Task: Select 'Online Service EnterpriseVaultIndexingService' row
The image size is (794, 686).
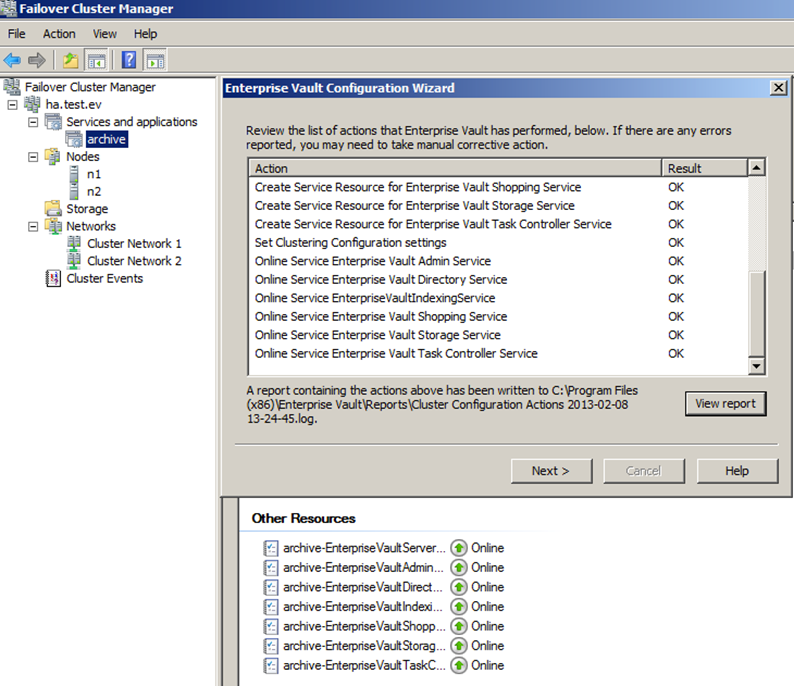Action: (498, 298)
